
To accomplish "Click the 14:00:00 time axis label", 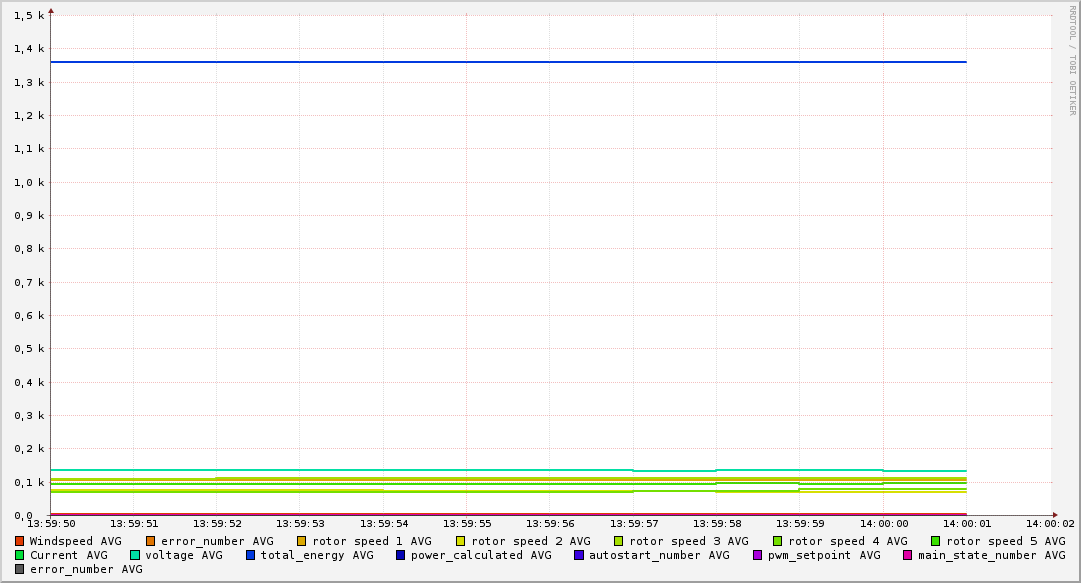I will click(x=883, y=523).
